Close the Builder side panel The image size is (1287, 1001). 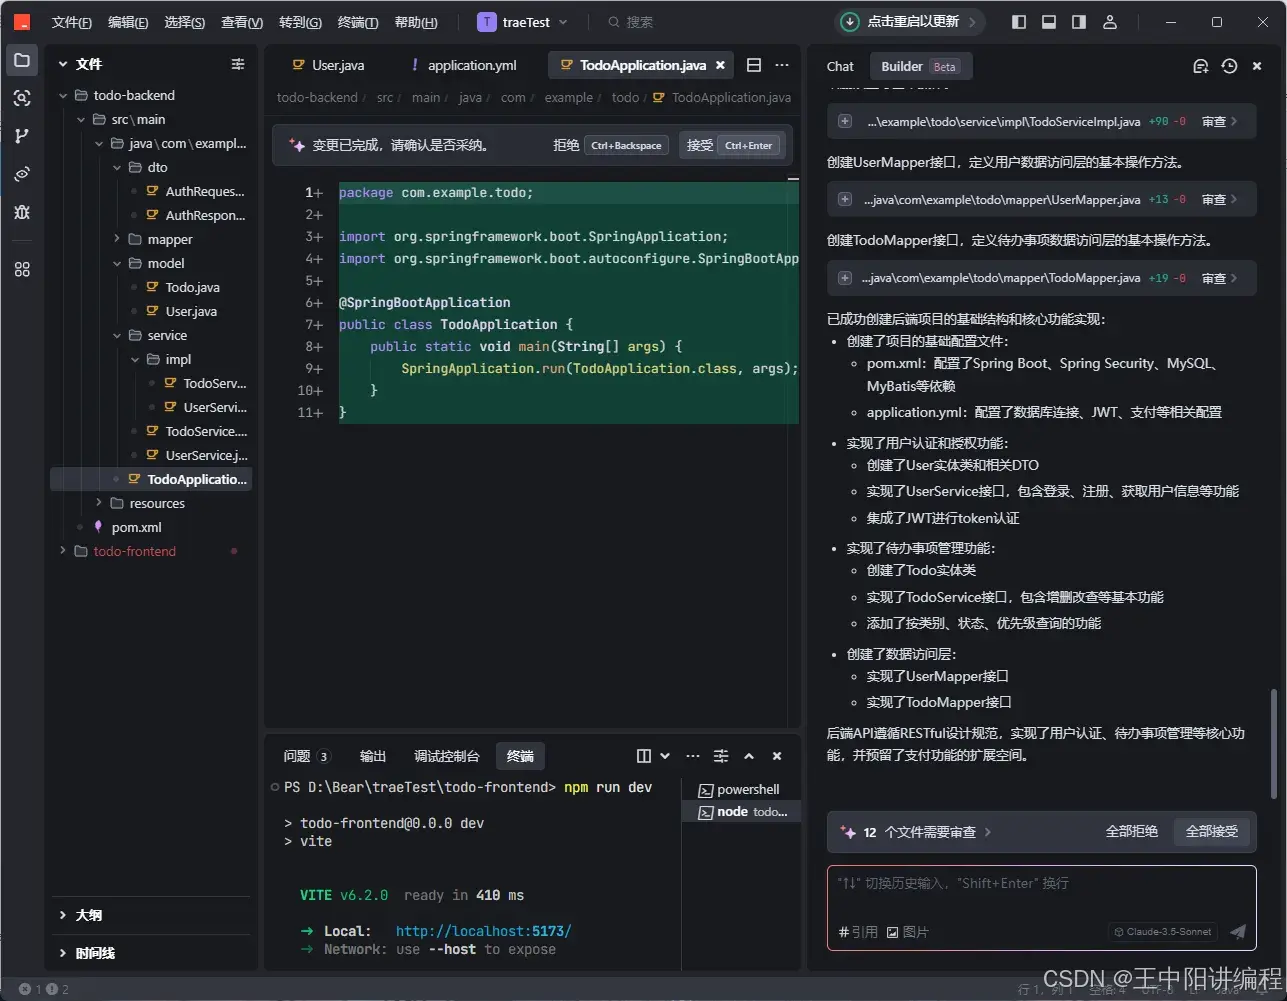click(x=1257, y=66)
